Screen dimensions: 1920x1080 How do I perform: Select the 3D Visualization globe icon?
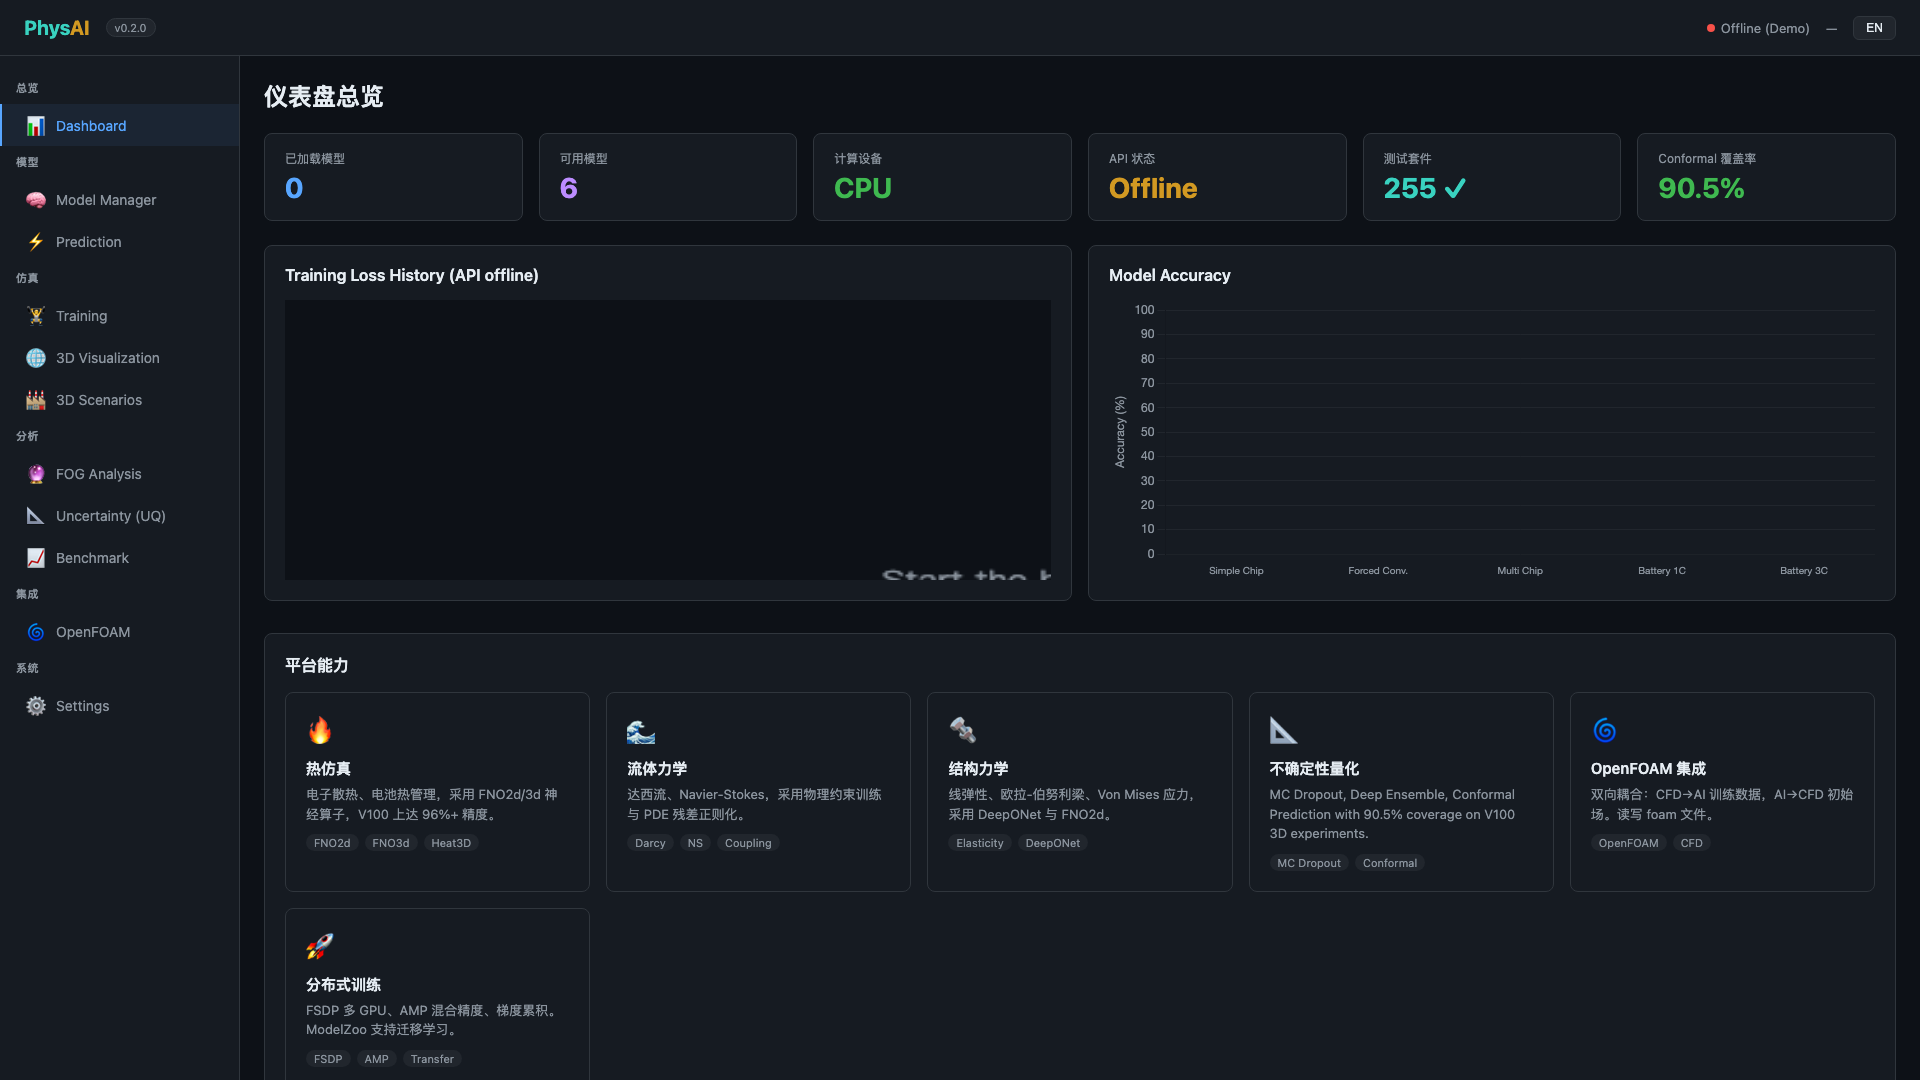tap(36, 358)
